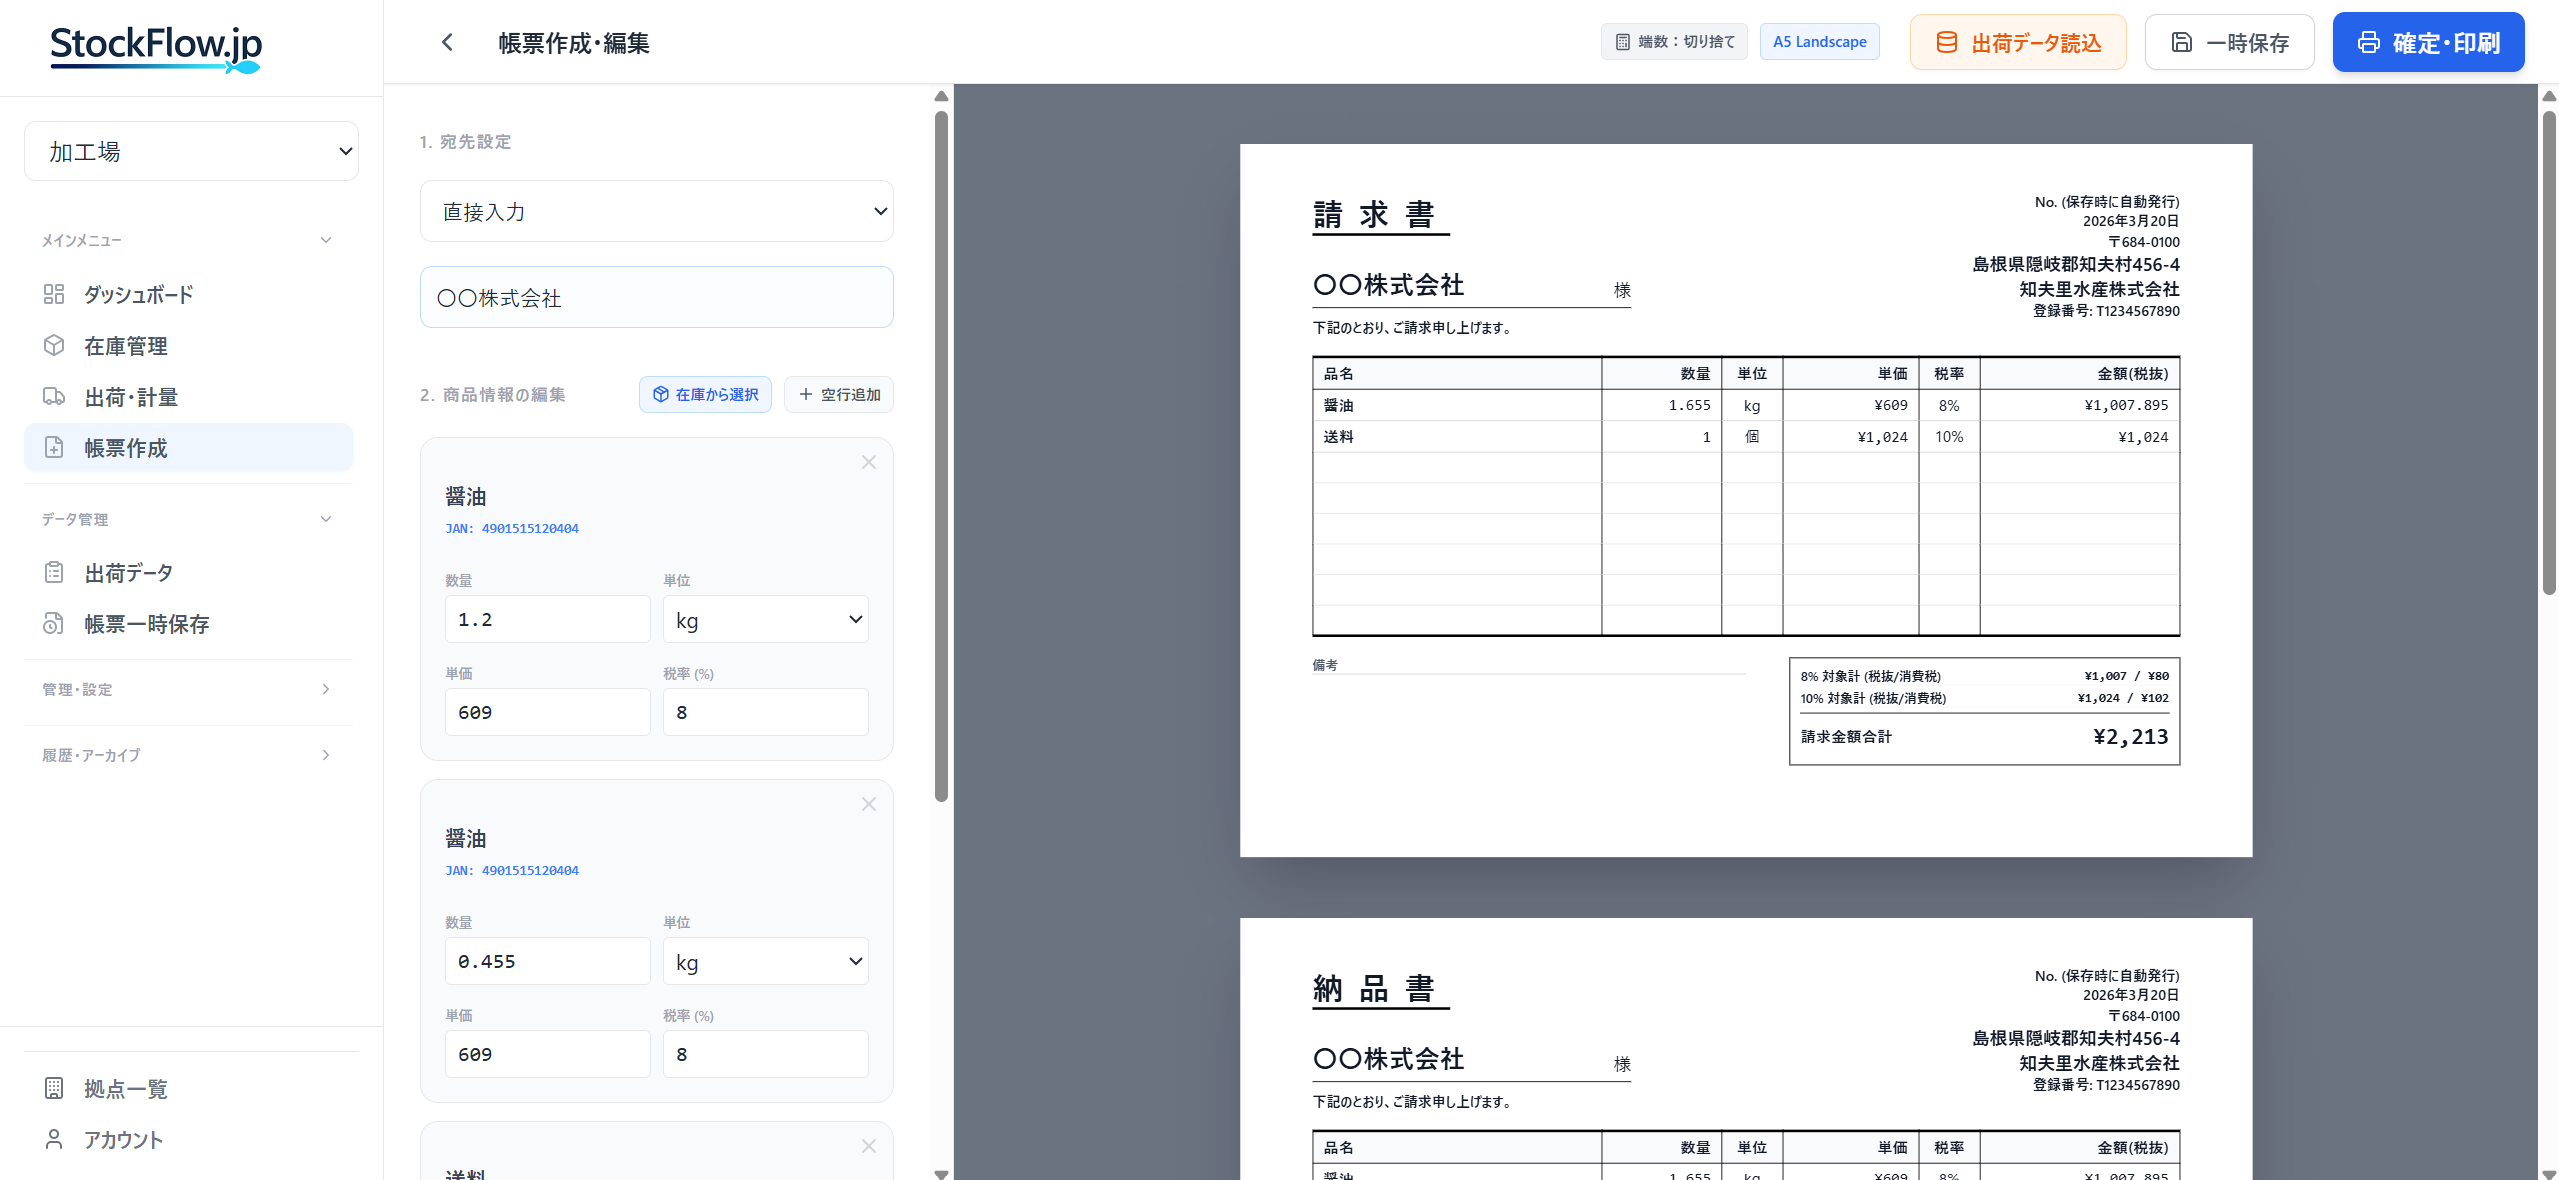This screenshot has width=2559, height=1180.
Task: Open 帳票一時保存 in the sidebar
Action: coord(146,622)
